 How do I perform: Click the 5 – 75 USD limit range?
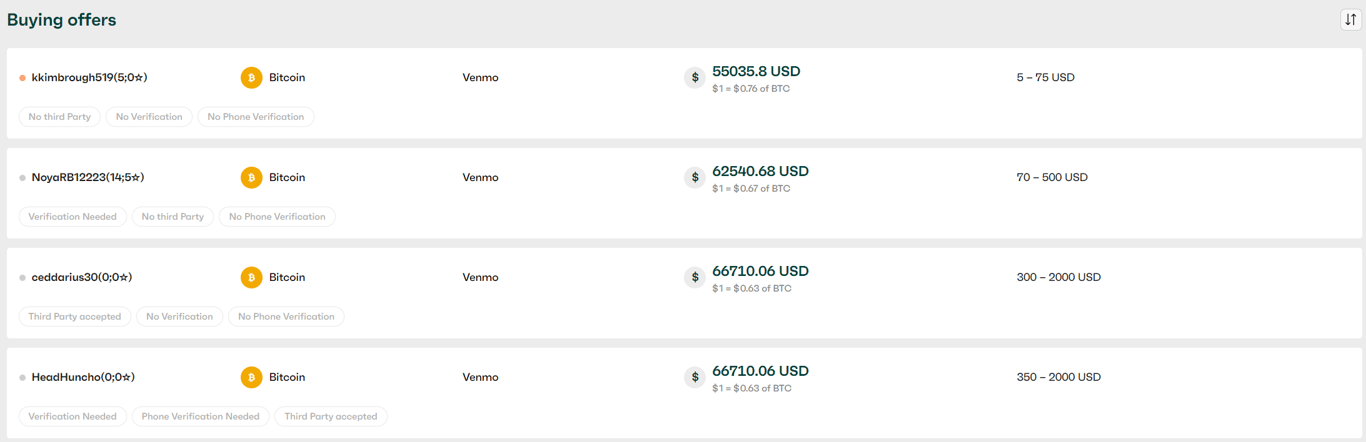click(x=1045, y=77)
